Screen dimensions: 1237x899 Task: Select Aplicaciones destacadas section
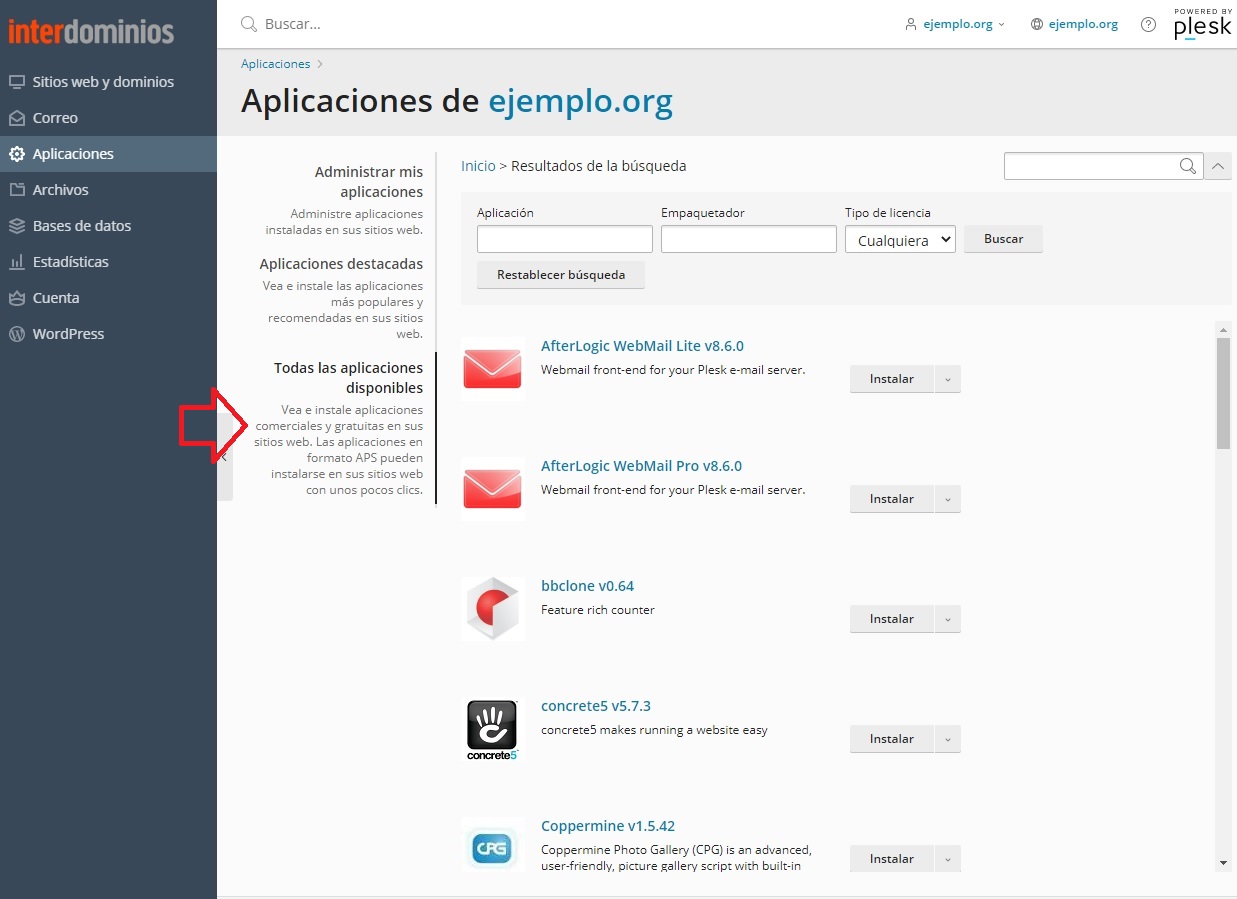click(341, 264)
